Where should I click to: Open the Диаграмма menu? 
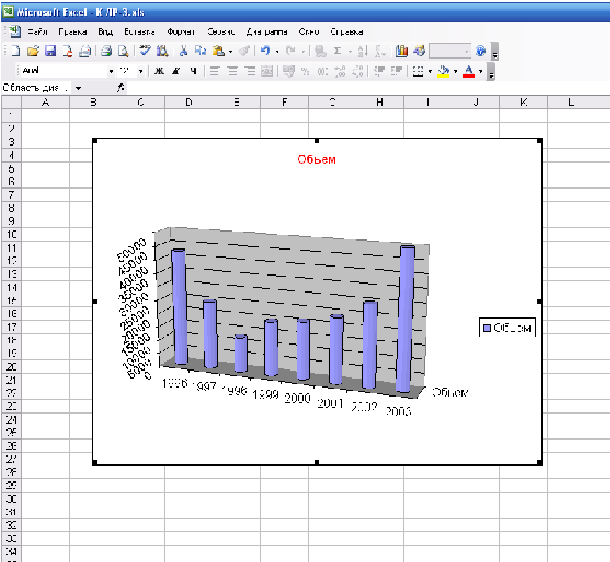267,32
